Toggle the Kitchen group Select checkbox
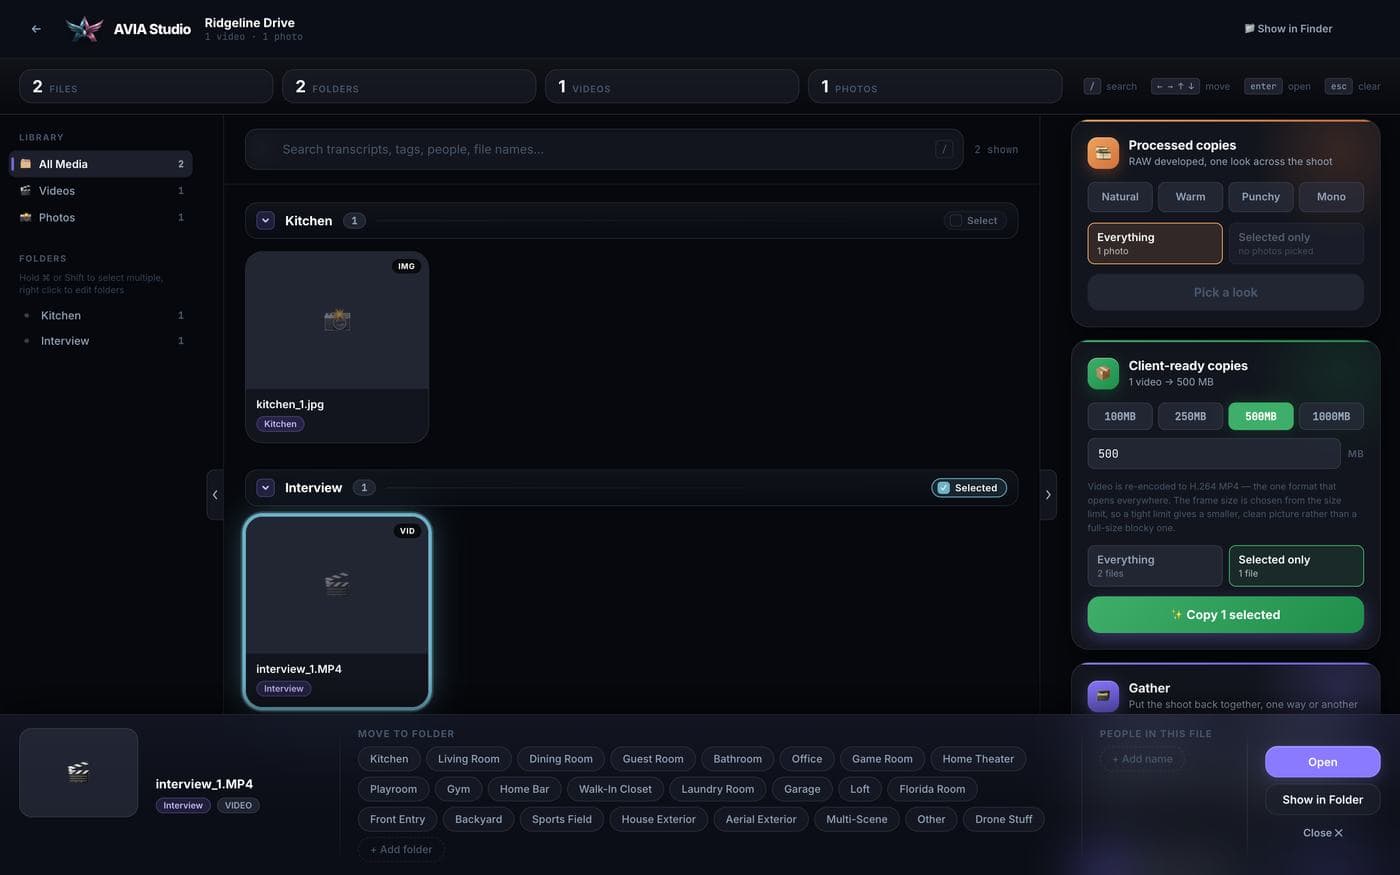 [974, 221]
